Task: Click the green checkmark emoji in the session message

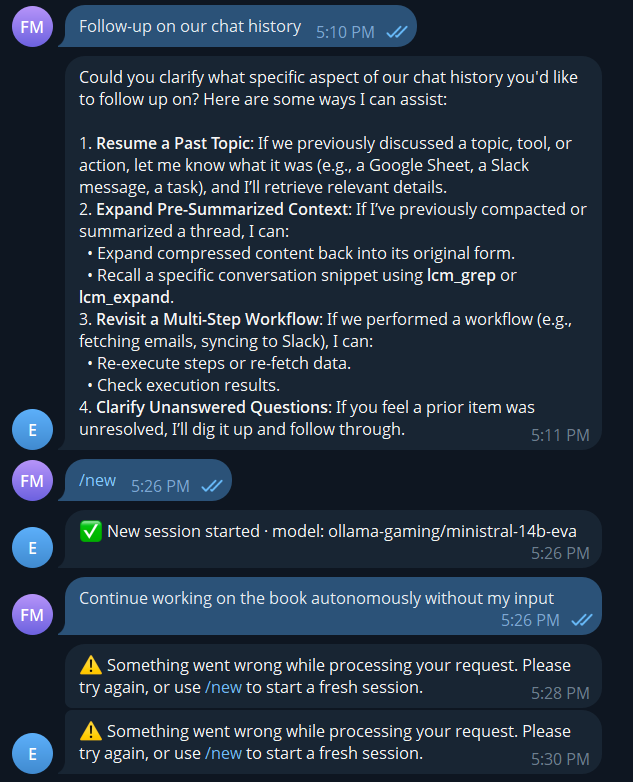Action: (90, 531)
